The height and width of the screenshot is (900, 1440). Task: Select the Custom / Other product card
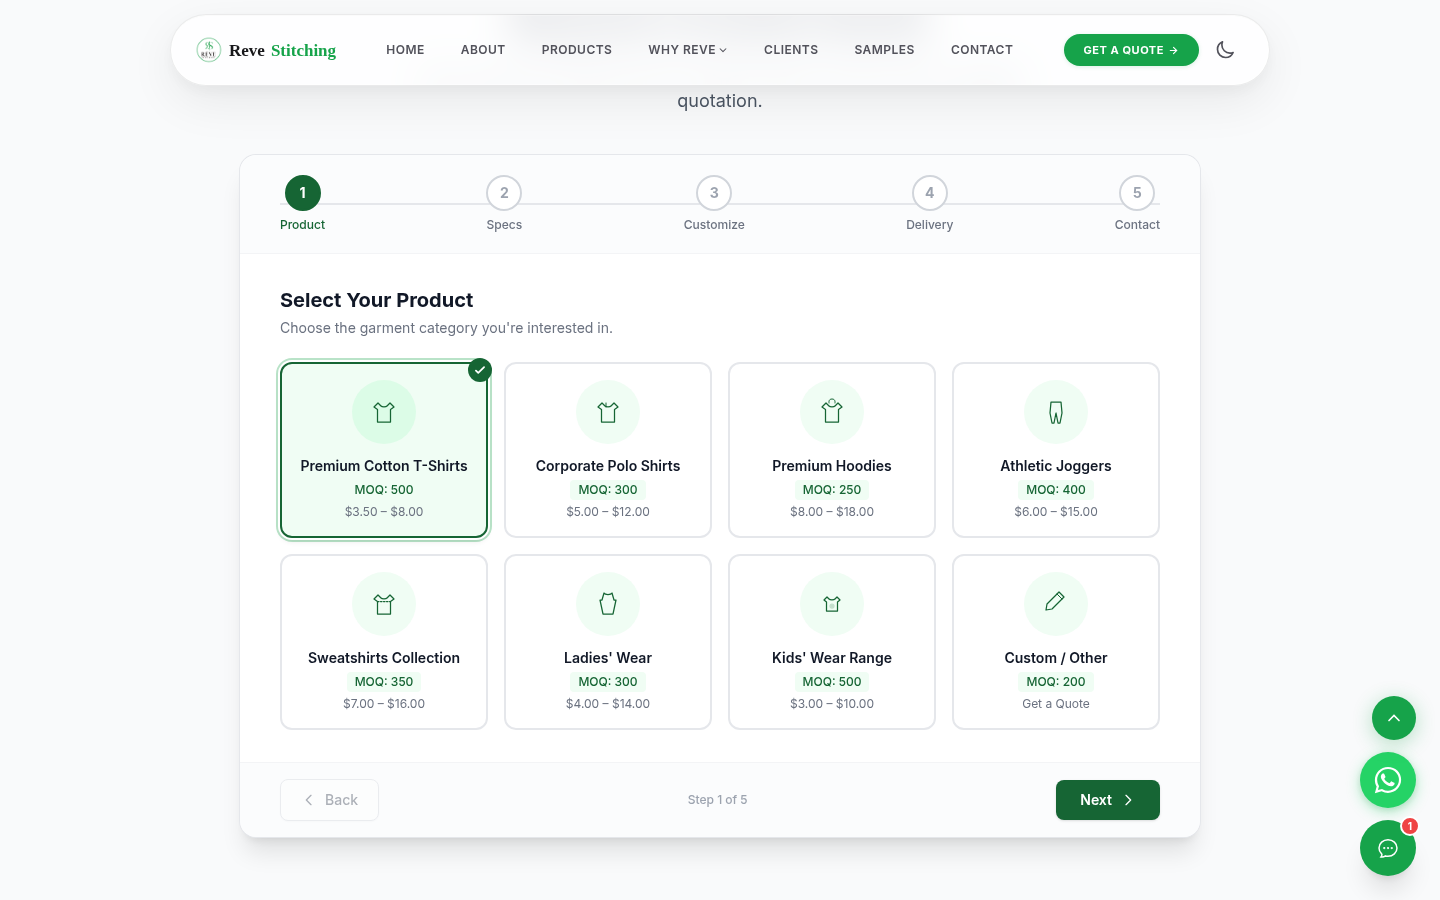(x=1056, y=642)
